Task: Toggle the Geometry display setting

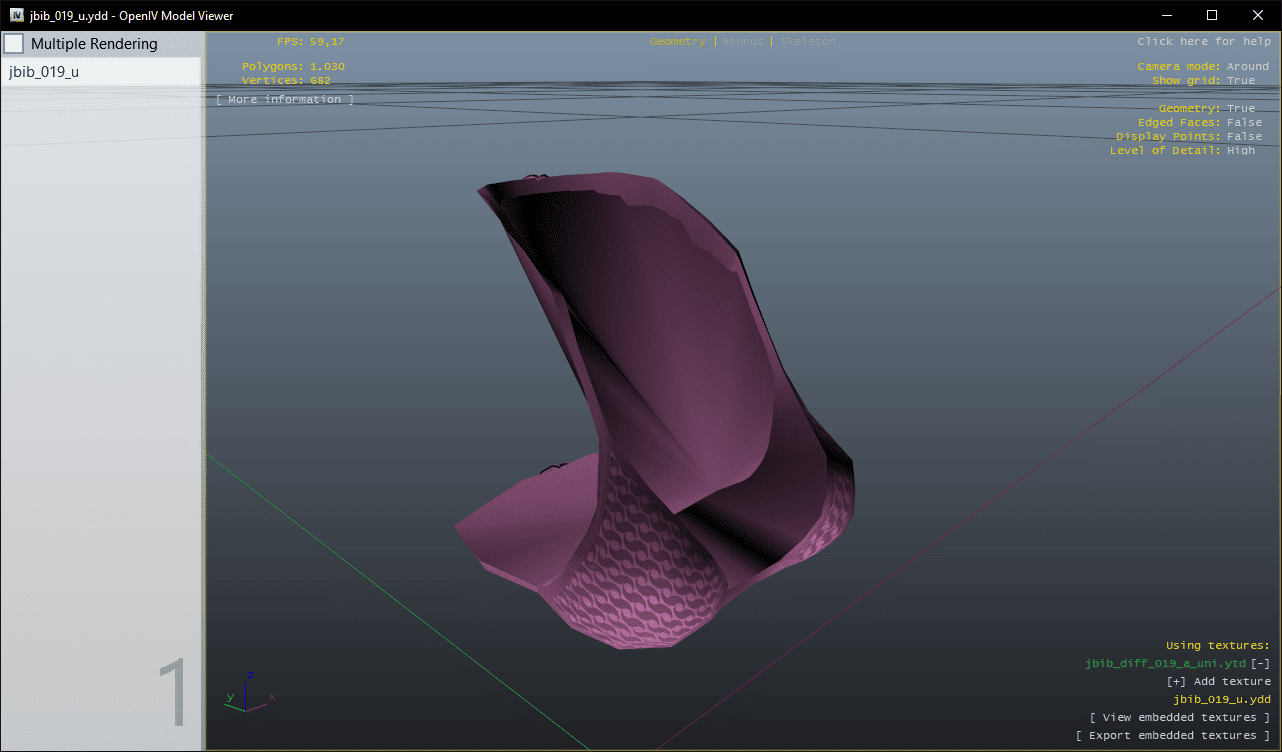Action: (1240, 109)
